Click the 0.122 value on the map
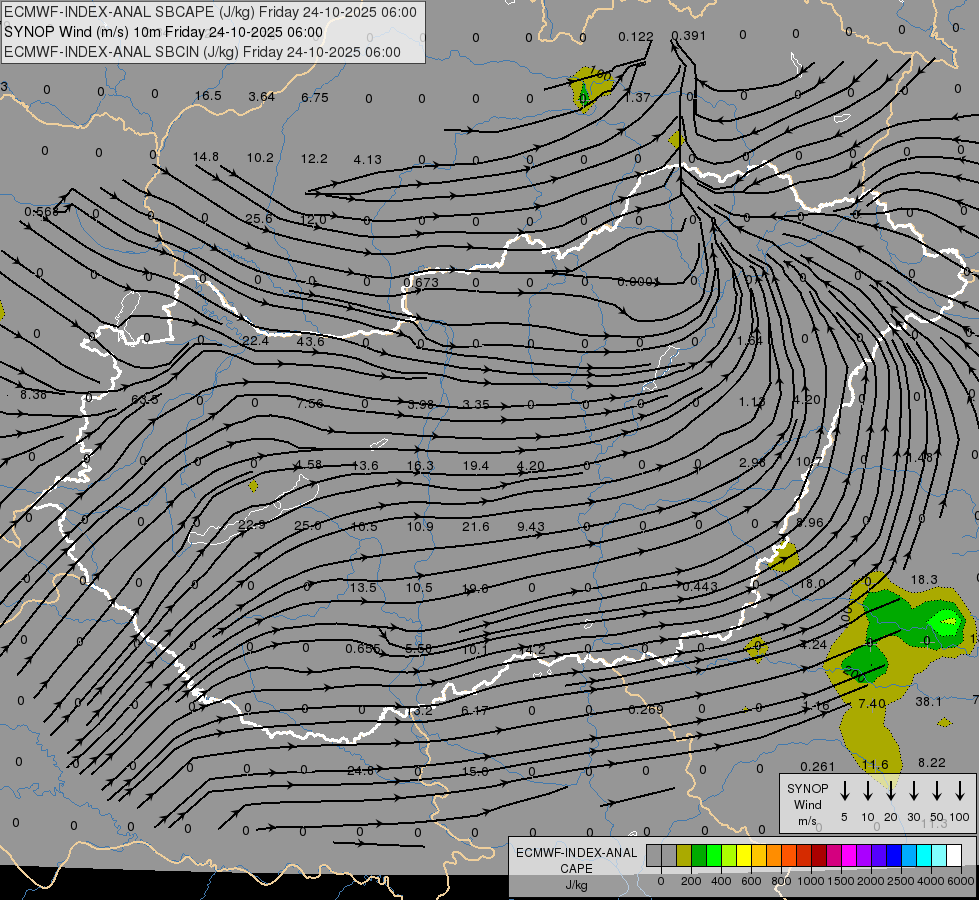The image size is (979, 900). click(636, 37)
